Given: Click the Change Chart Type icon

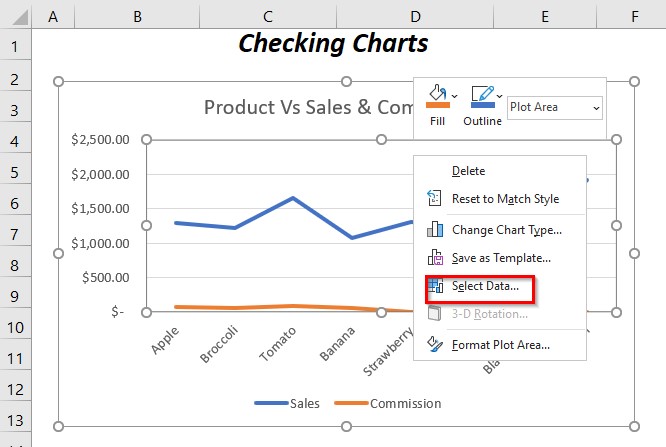Looking at the screenshot, I should point(434,229).
